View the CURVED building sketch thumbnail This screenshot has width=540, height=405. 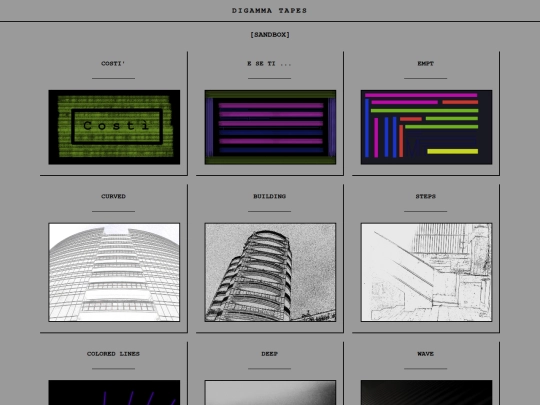(x=114, y=272)
